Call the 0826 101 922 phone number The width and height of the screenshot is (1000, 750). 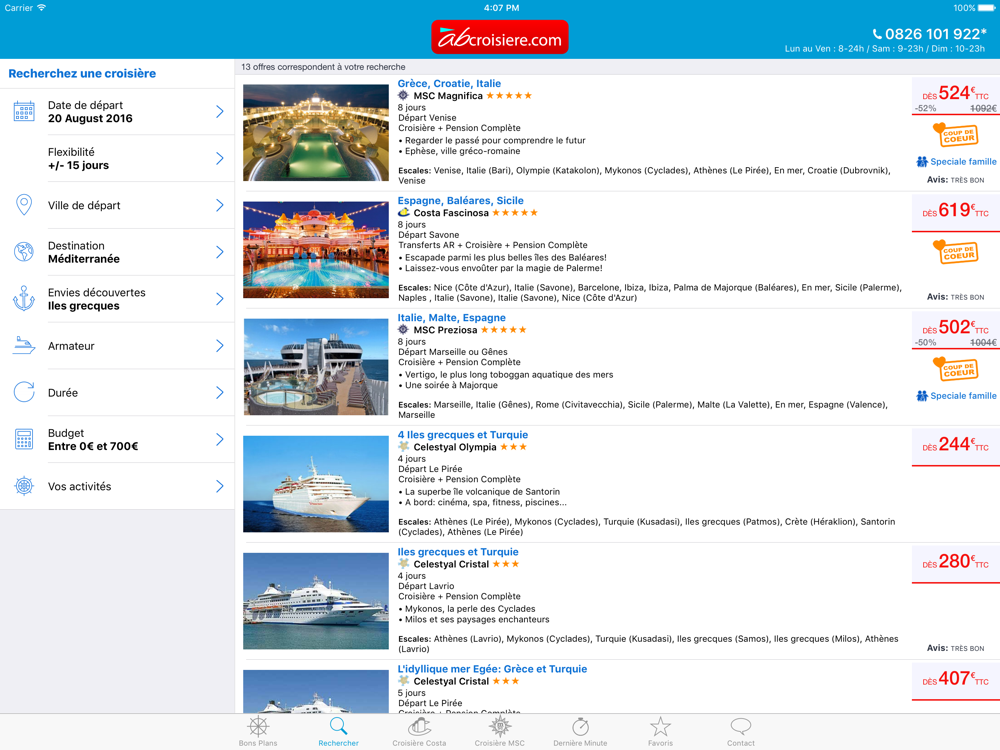(x=935, y=34)
